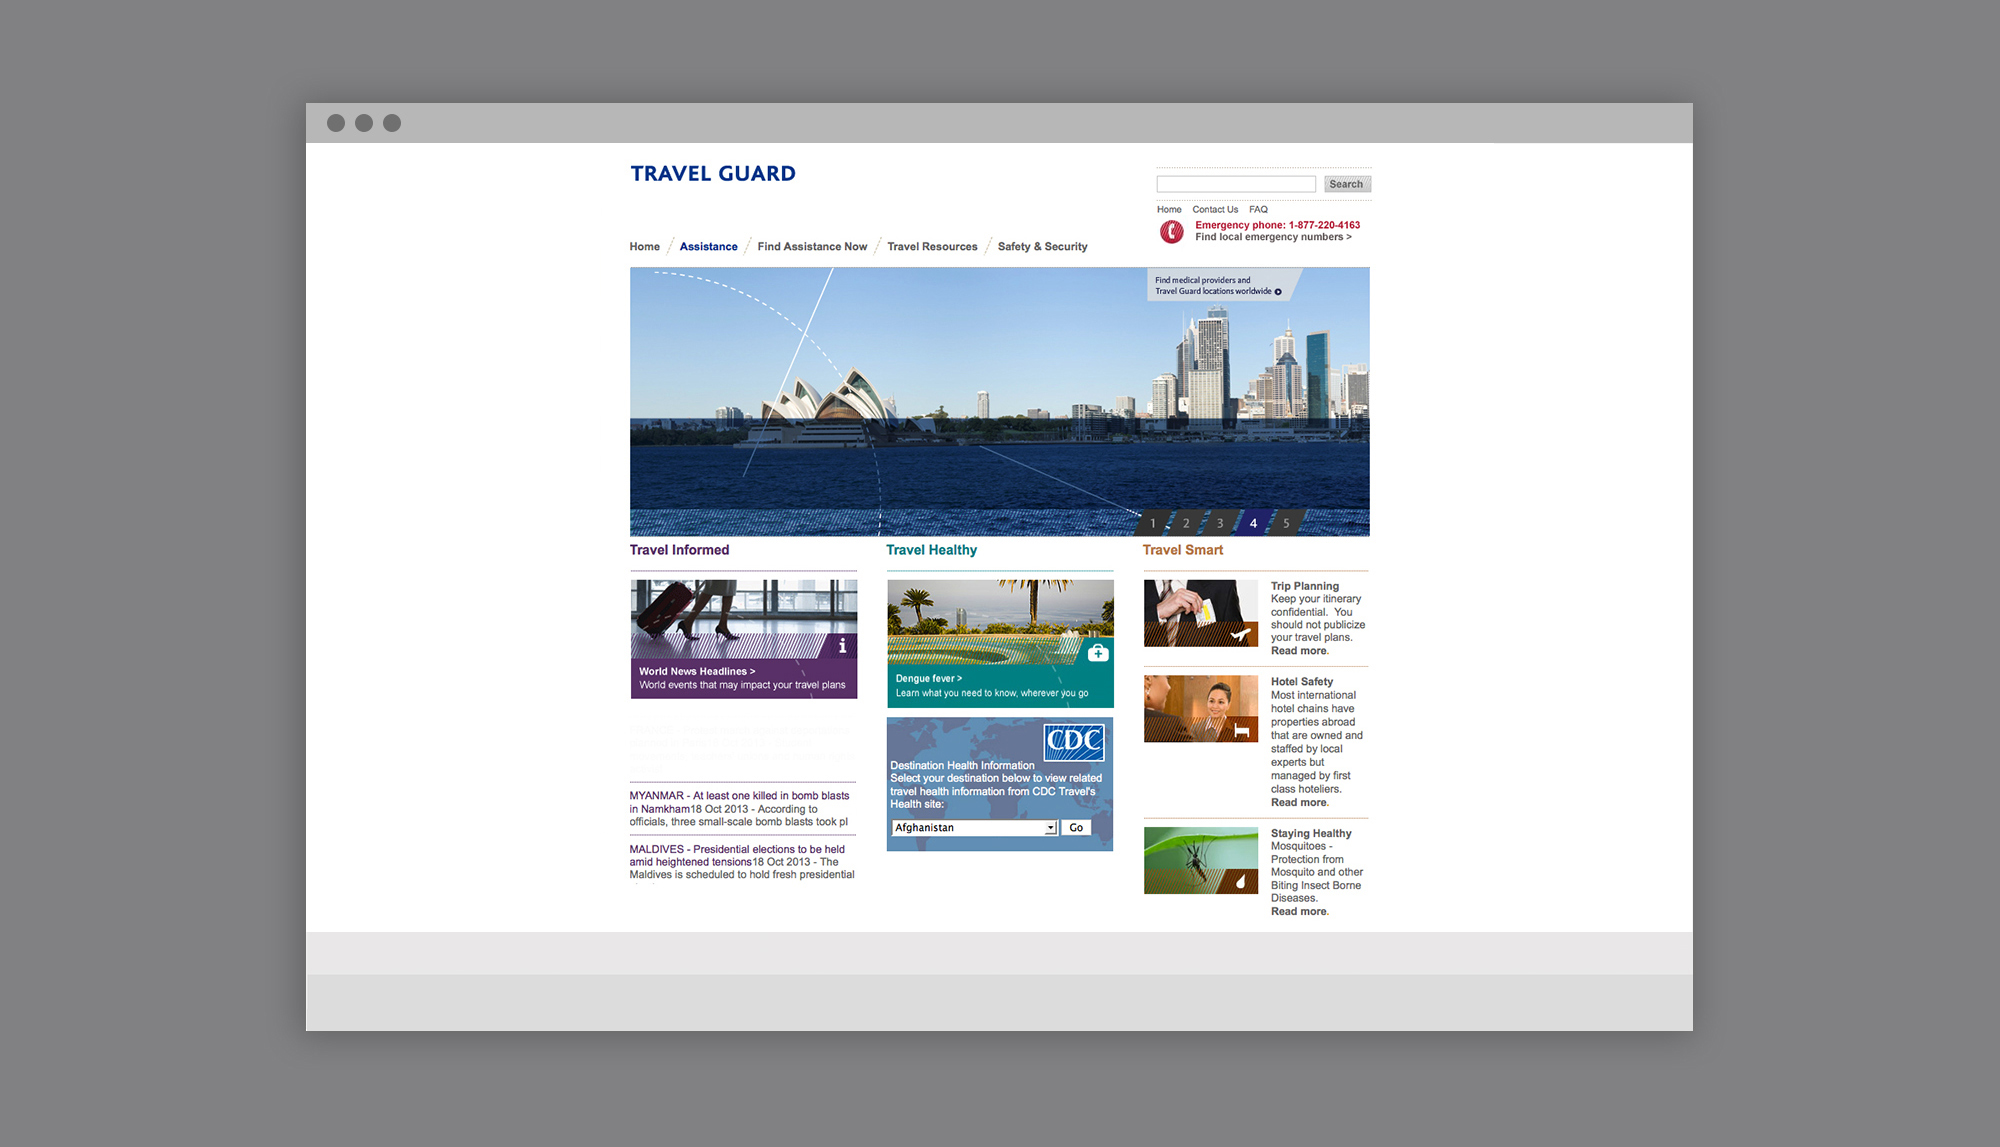The image size is (2000, 1147).
Task: Click arrow icon beside Travel Guard locations worldwide
Action: click(1278, 292)
